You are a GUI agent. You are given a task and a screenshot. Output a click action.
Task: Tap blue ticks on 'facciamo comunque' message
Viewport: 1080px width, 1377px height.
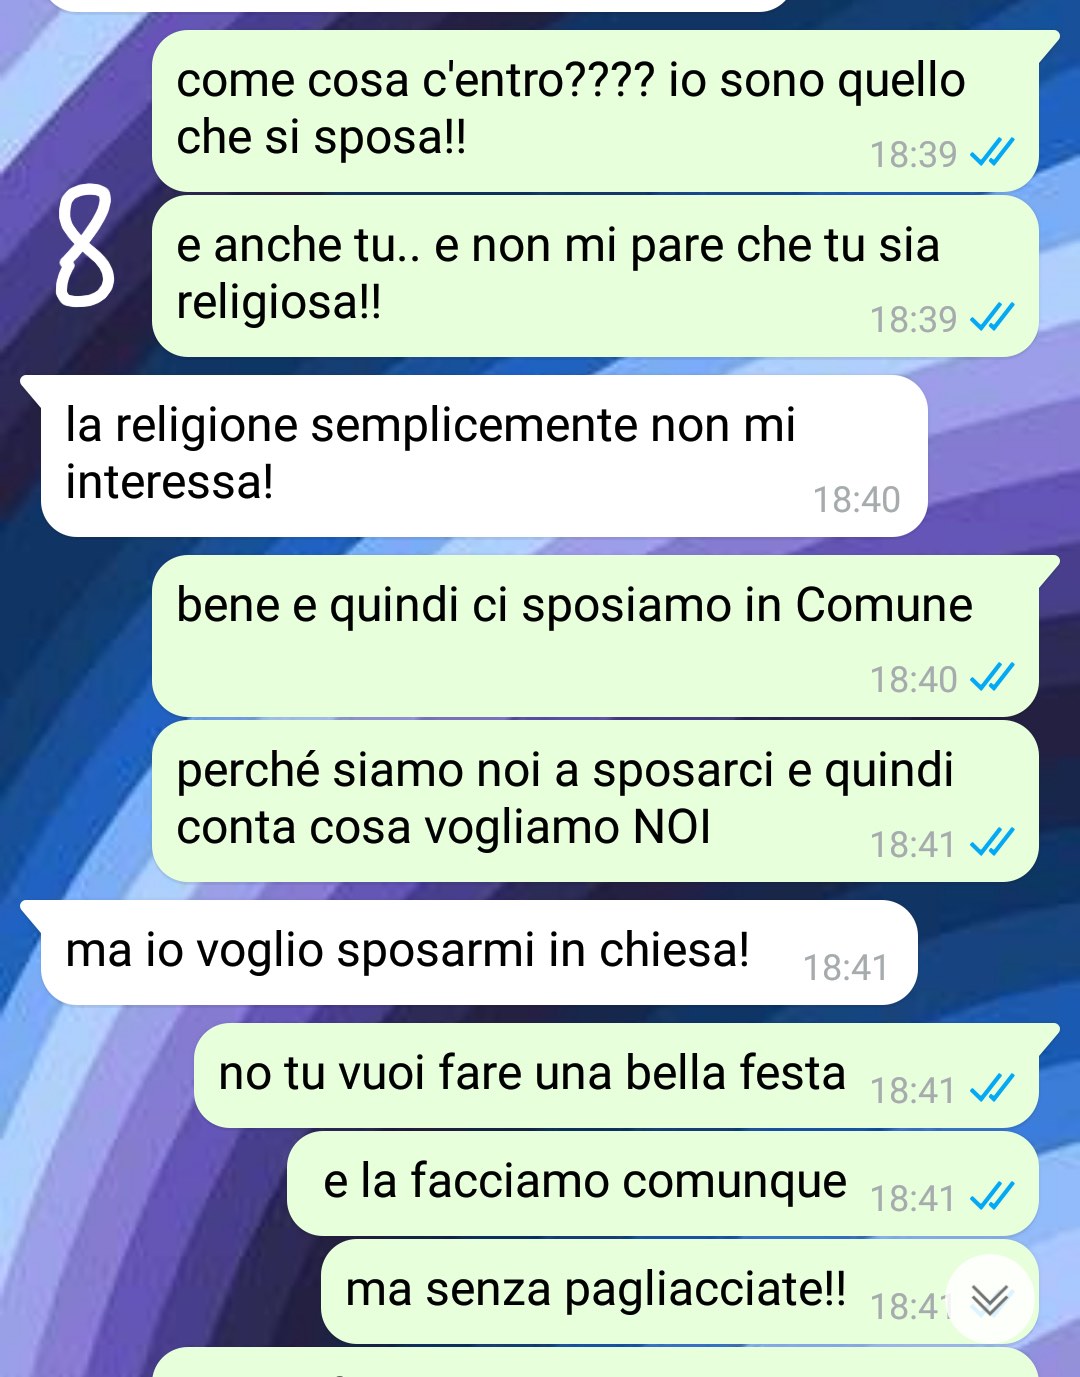[992, 1196]
